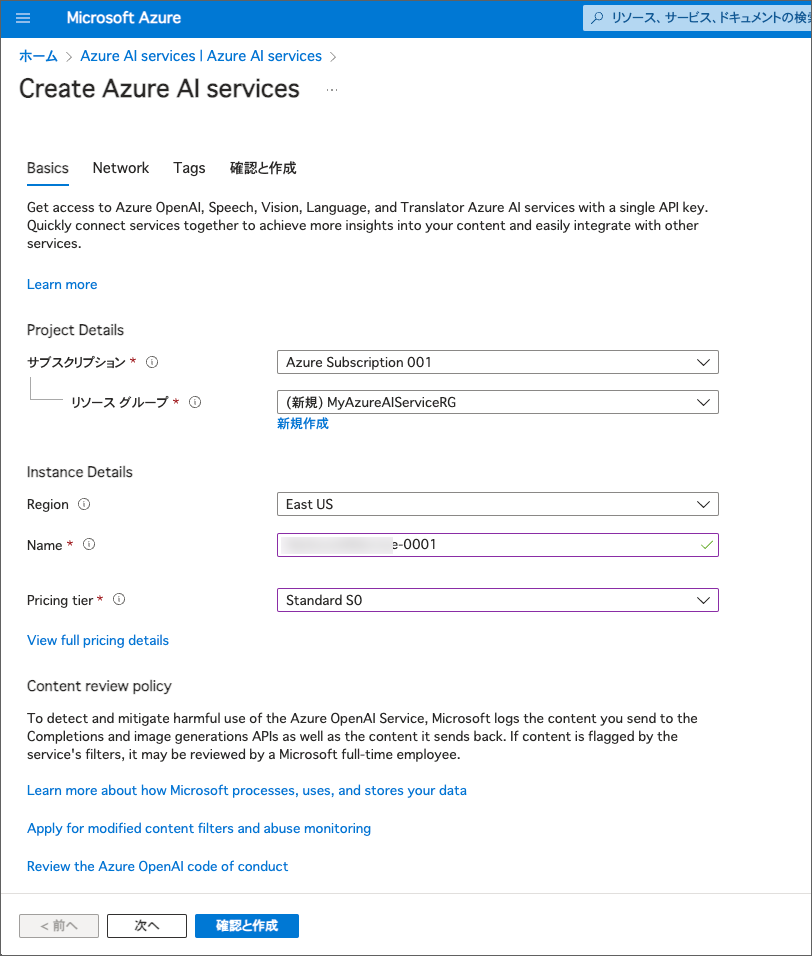Switch to the Tags tab
Screen dimensions: 812x956
pos(189,168)
